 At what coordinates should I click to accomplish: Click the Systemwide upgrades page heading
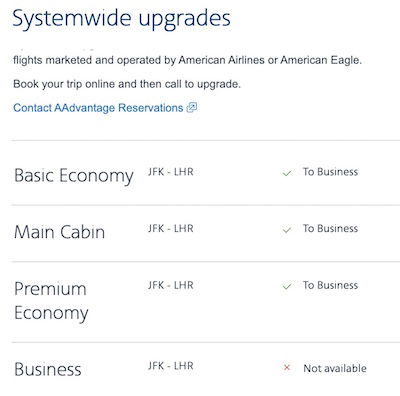(x=122, y=19)
